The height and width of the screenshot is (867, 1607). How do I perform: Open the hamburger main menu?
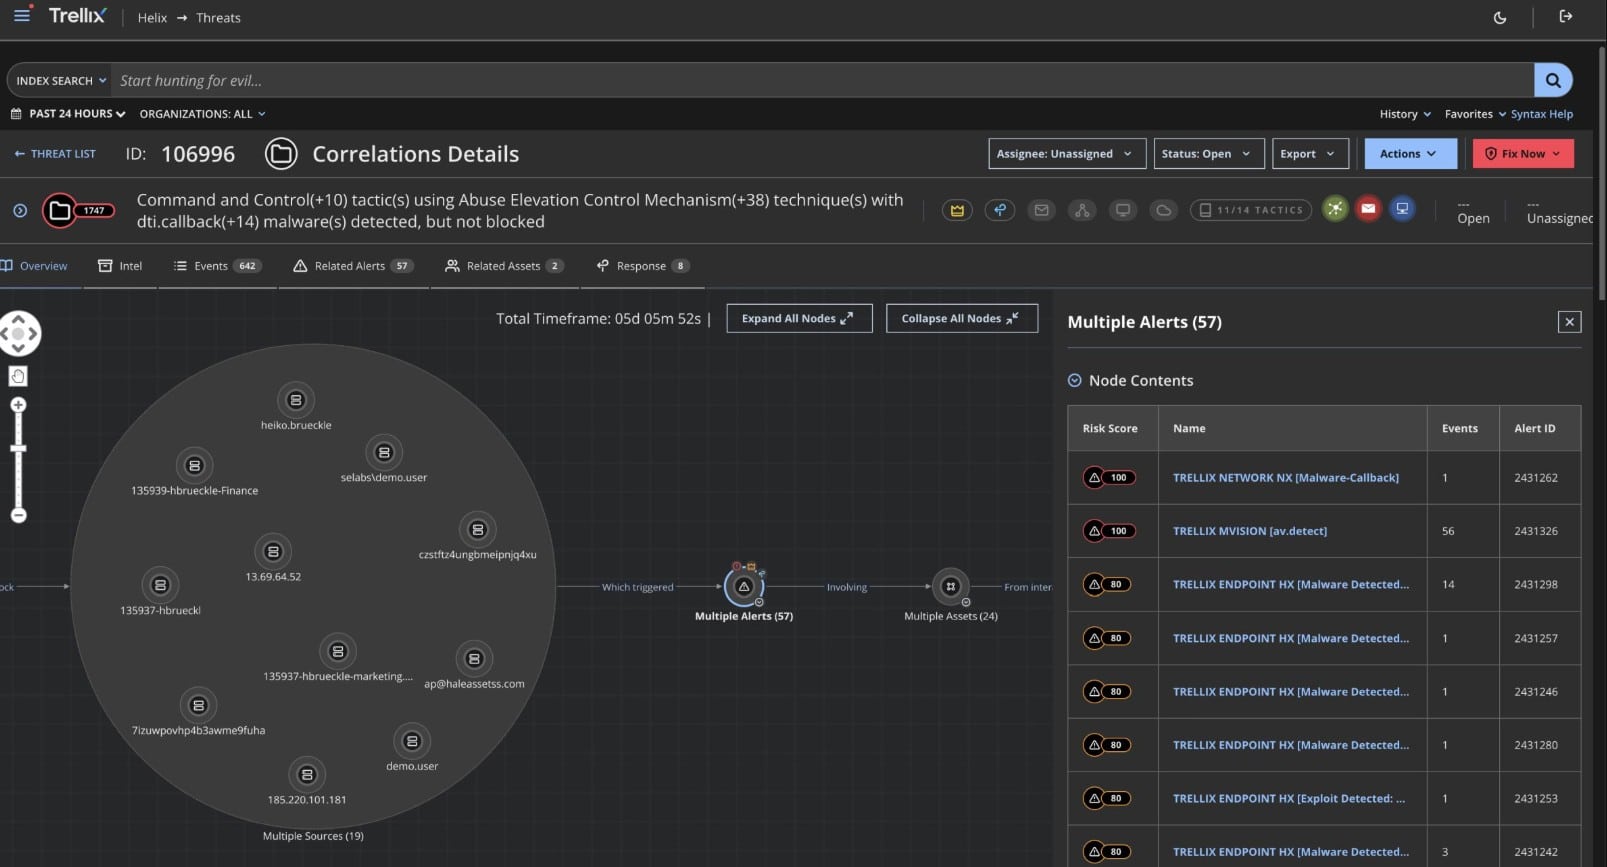tap(22, 15)
